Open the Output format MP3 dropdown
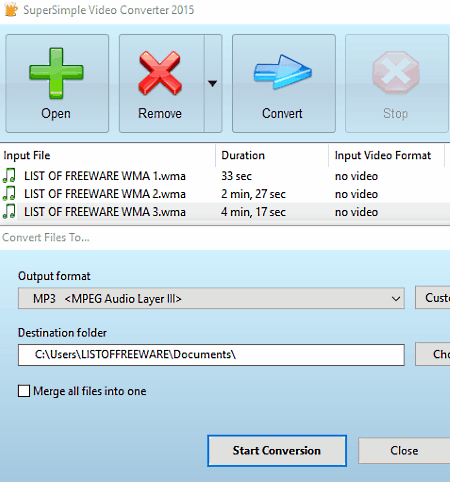Viewport: 450px width, 482px height. pyautogui.click(x=211, y=298)
